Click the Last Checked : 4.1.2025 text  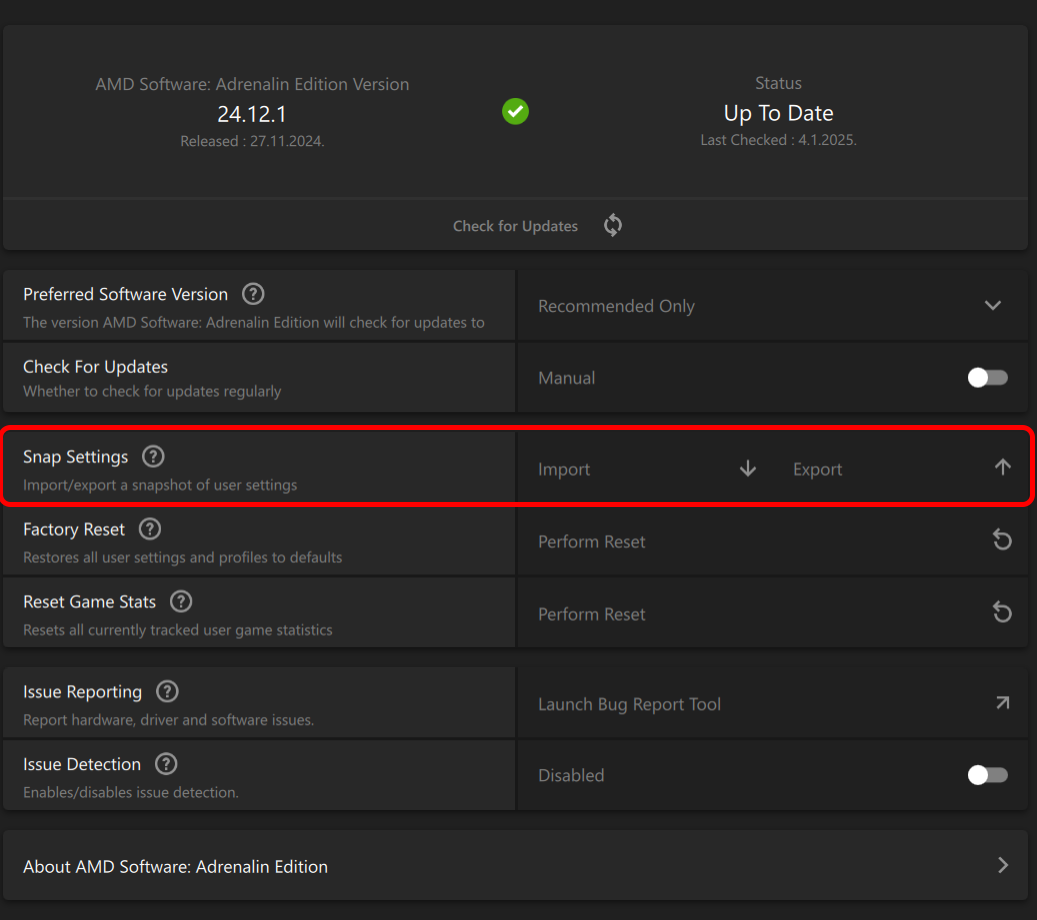tap(778, 140)
